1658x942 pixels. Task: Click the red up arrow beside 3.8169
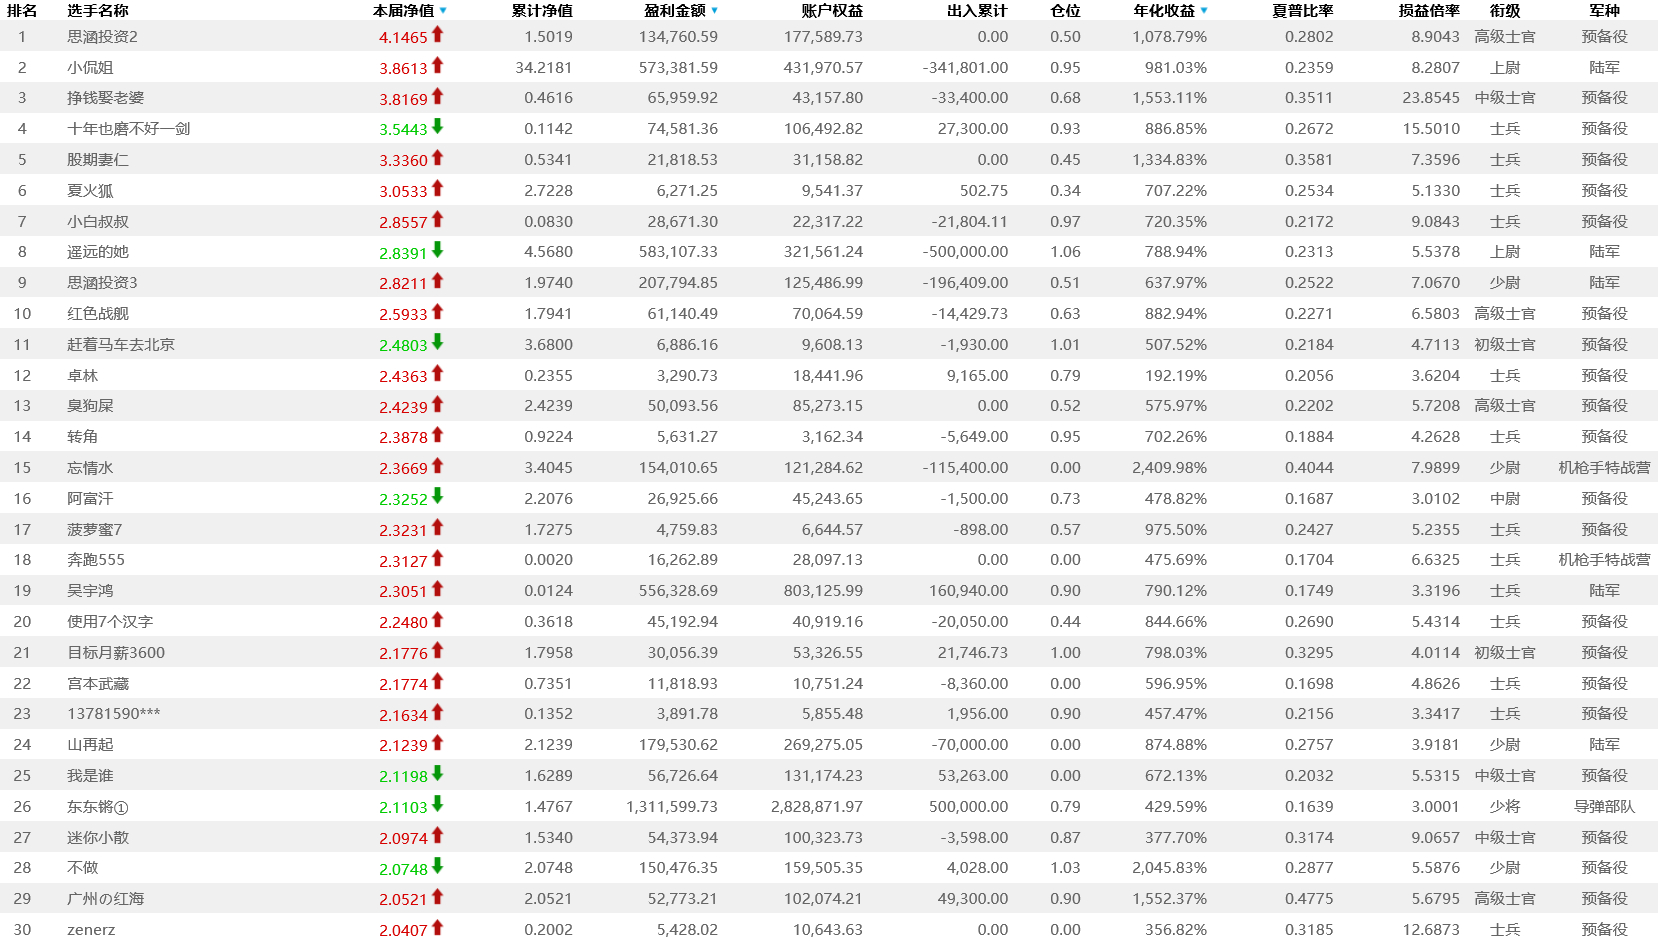tap(437, 97)
